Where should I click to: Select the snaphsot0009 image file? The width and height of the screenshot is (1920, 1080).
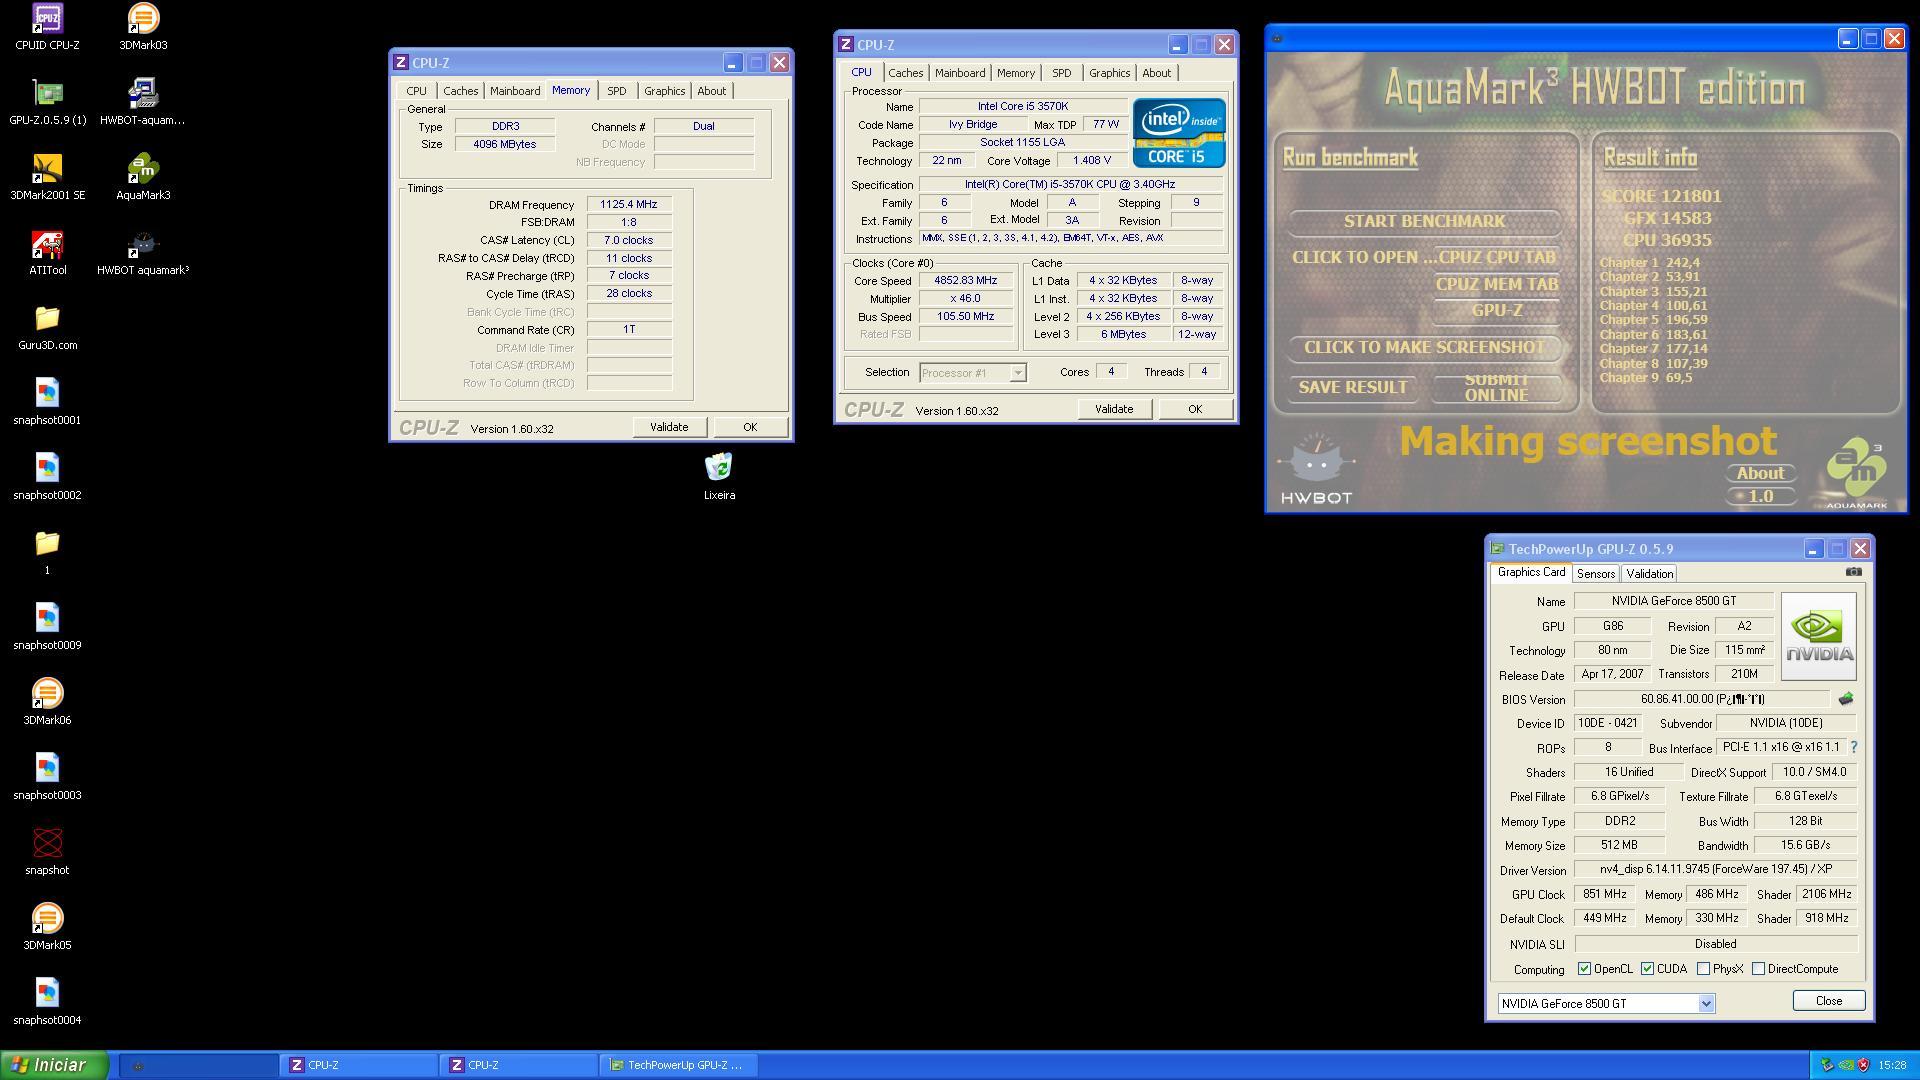tap(47, 627)
